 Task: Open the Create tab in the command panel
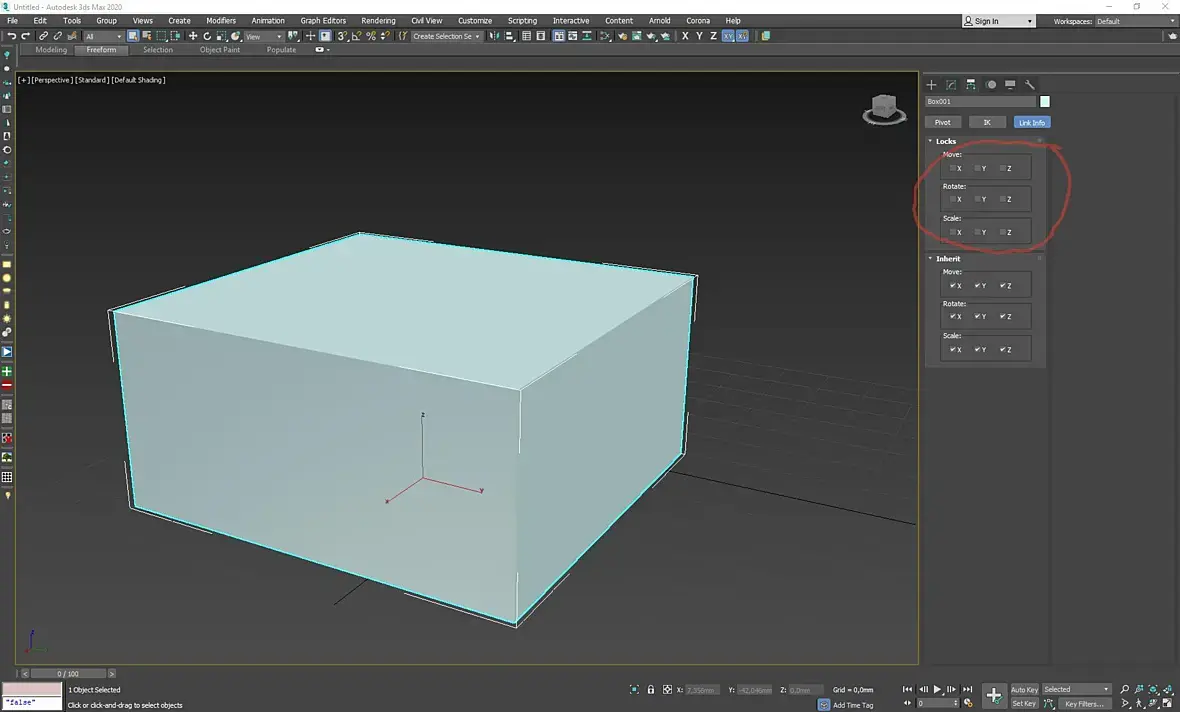click(931, 85)
